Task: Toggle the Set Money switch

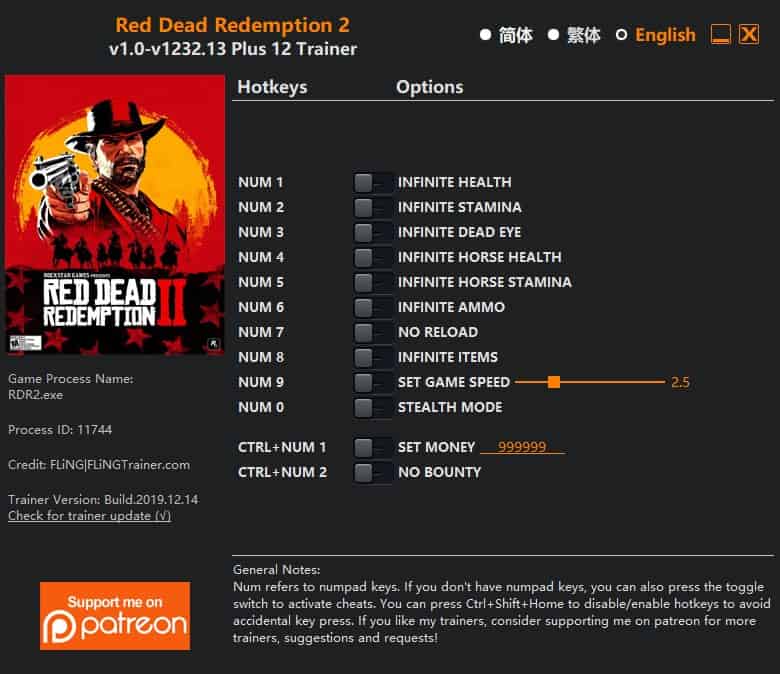Action: tap(372, 448)
